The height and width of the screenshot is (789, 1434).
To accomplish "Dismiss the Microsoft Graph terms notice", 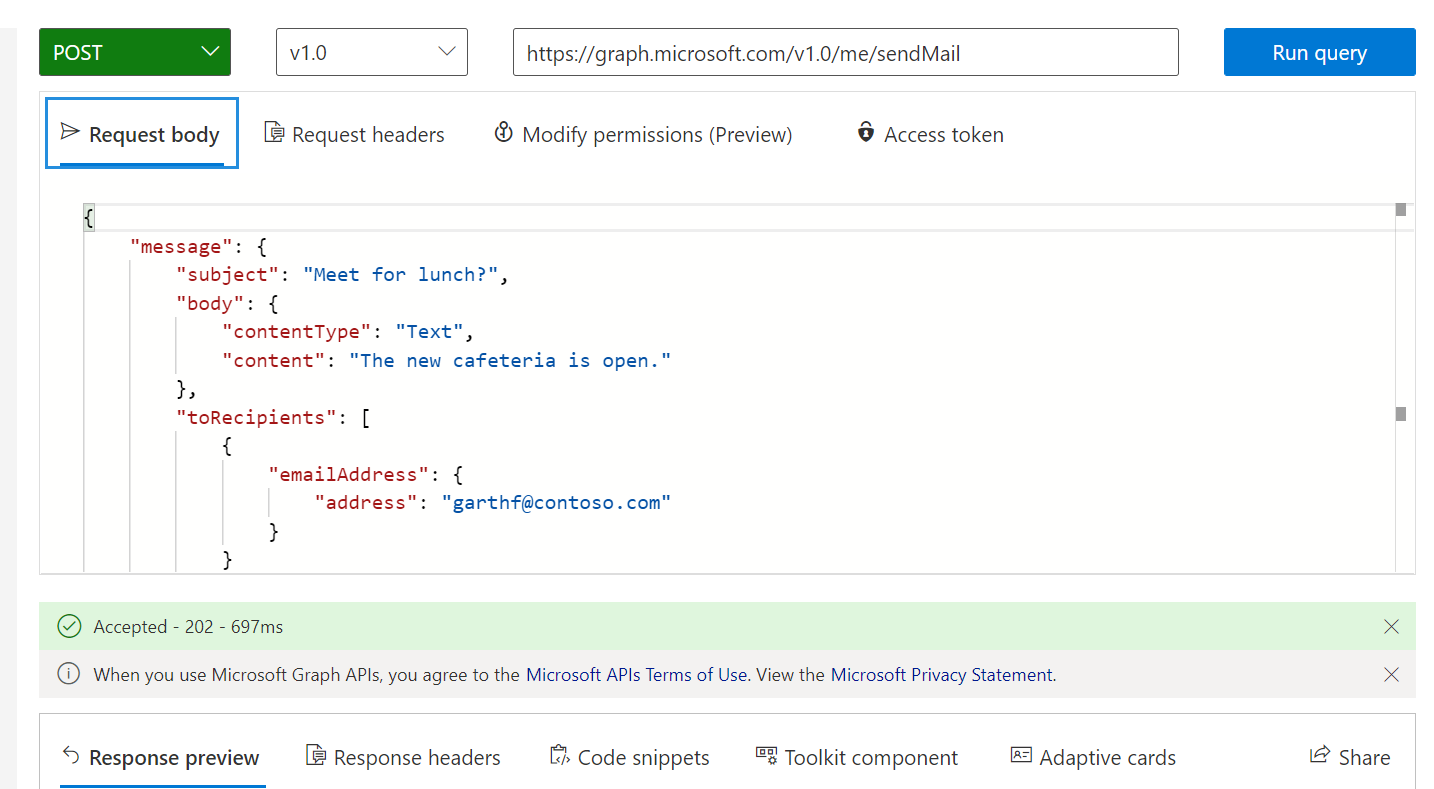I will tap(1391, 675).
